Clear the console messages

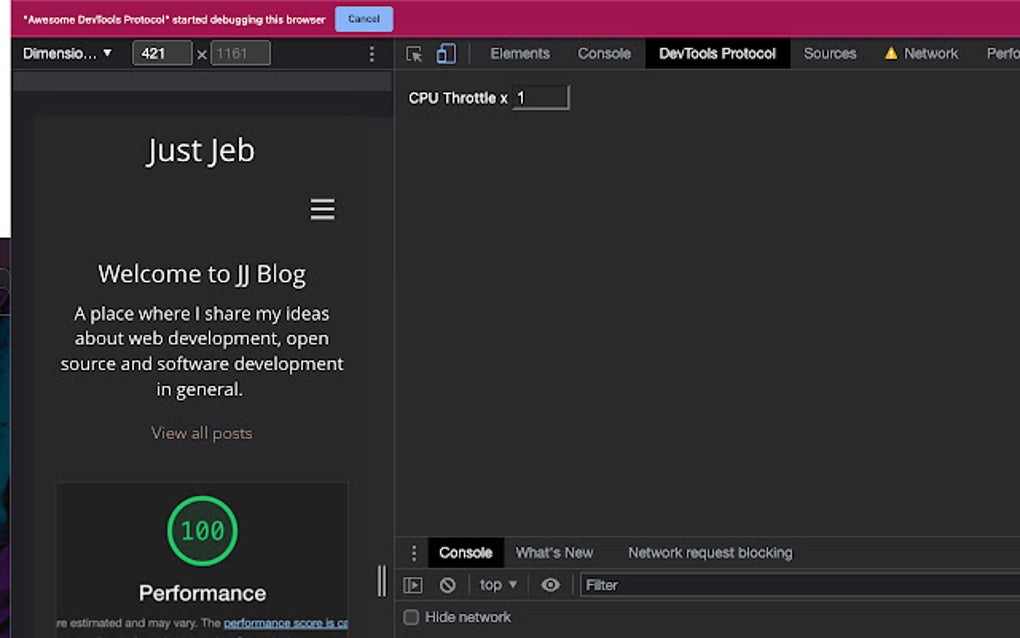(x=448, y=584)
